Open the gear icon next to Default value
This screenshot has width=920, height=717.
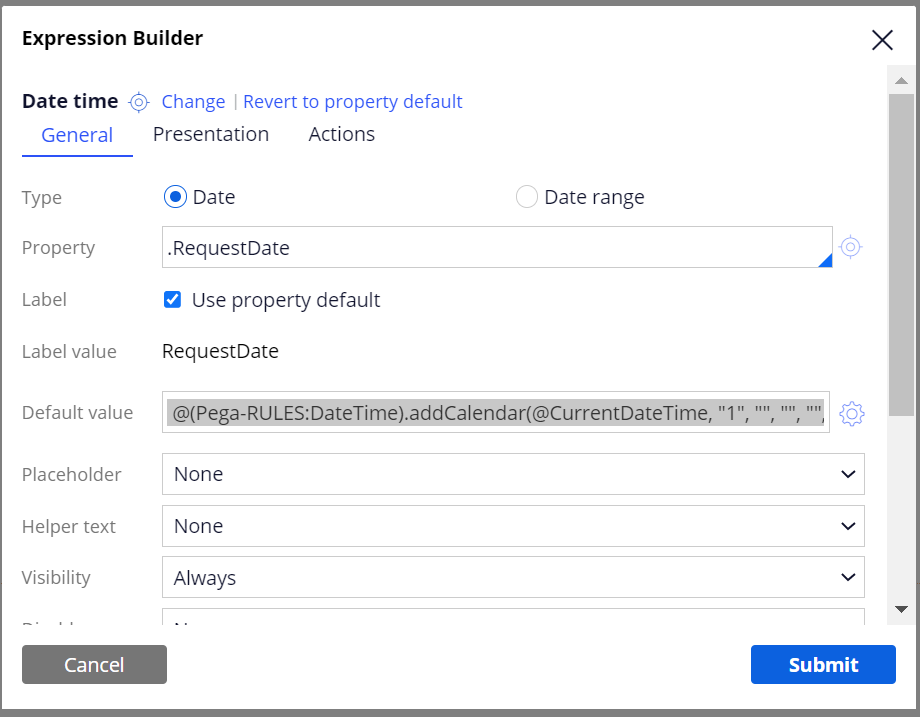pos(852,413)
